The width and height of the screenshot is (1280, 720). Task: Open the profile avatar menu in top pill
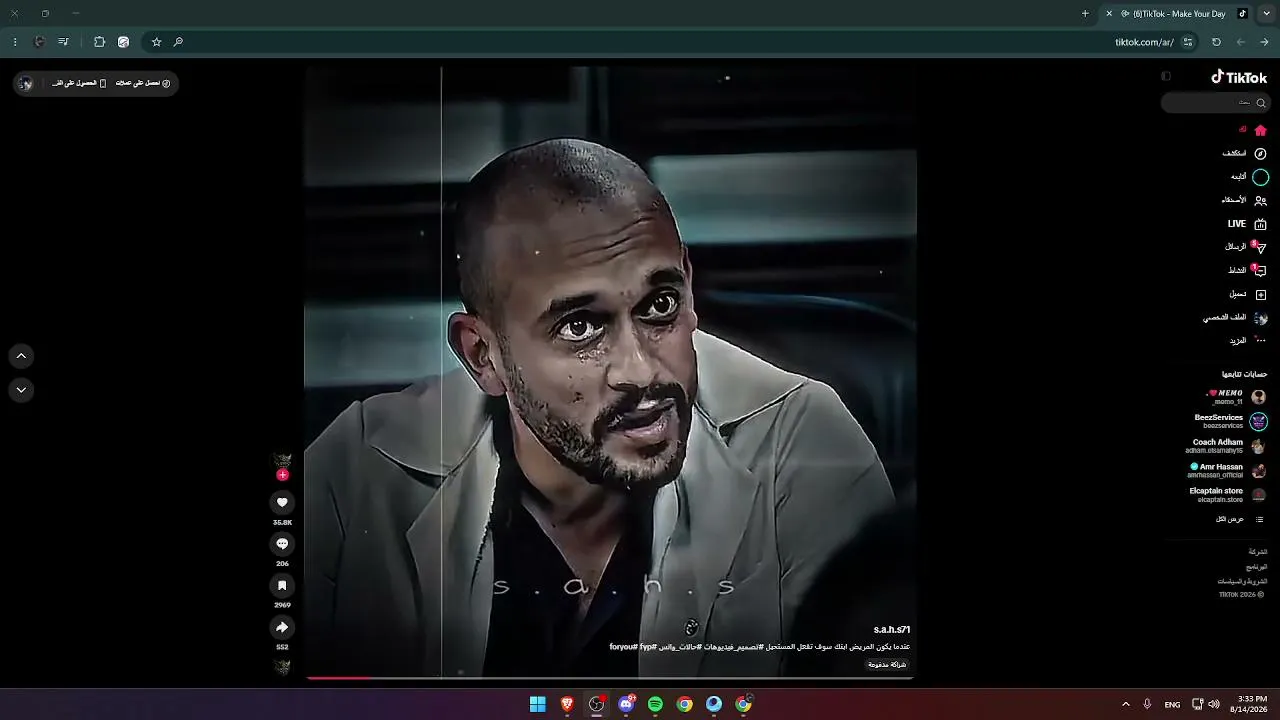(x=26, y=83)
